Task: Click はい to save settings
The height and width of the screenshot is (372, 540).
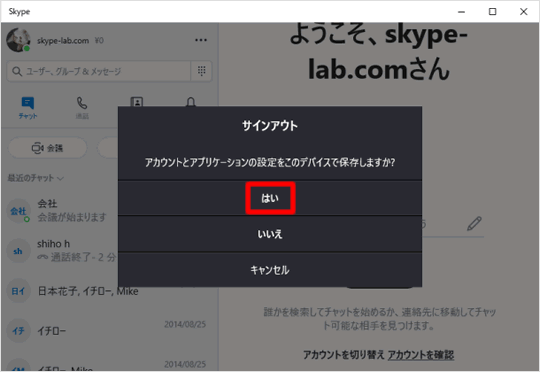Action: point(270,198)
